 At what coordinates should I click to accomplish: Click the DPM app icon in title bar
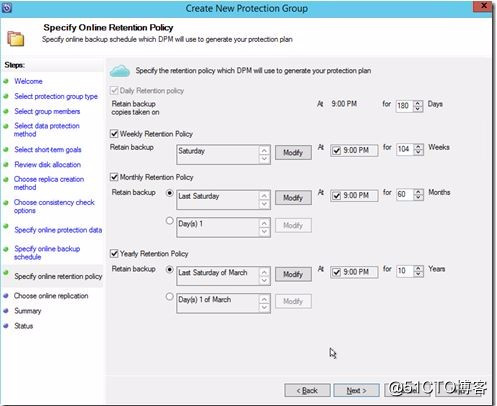click(7, 7)
